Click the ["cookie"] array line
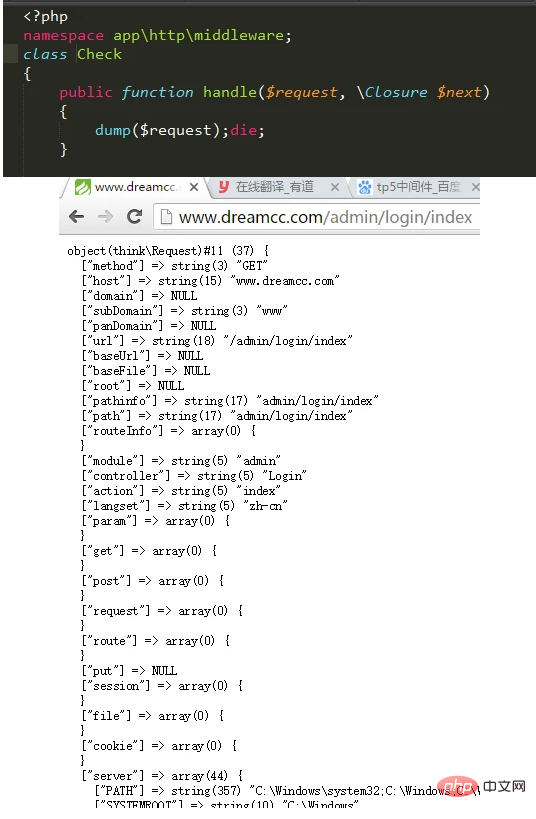536x819 pixels. click(x=159, y=746)
